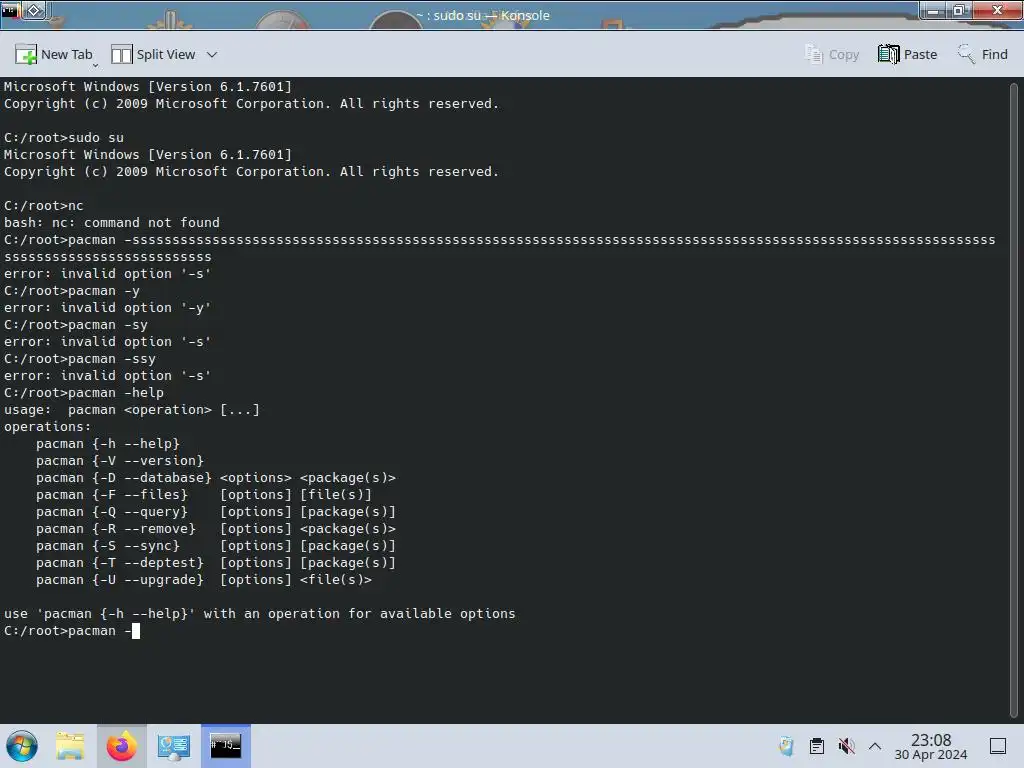Click the 'pacman {-V --version}' help line
The image size is (1024, 768).
click(x=120, y=461)
